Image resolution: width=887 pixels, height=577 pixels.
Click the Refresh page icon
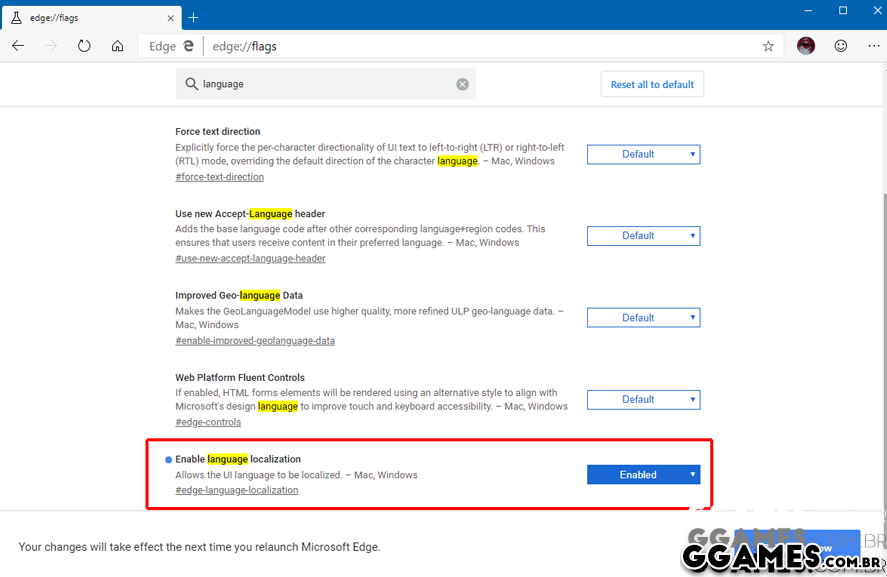click(x=84, y=46)
